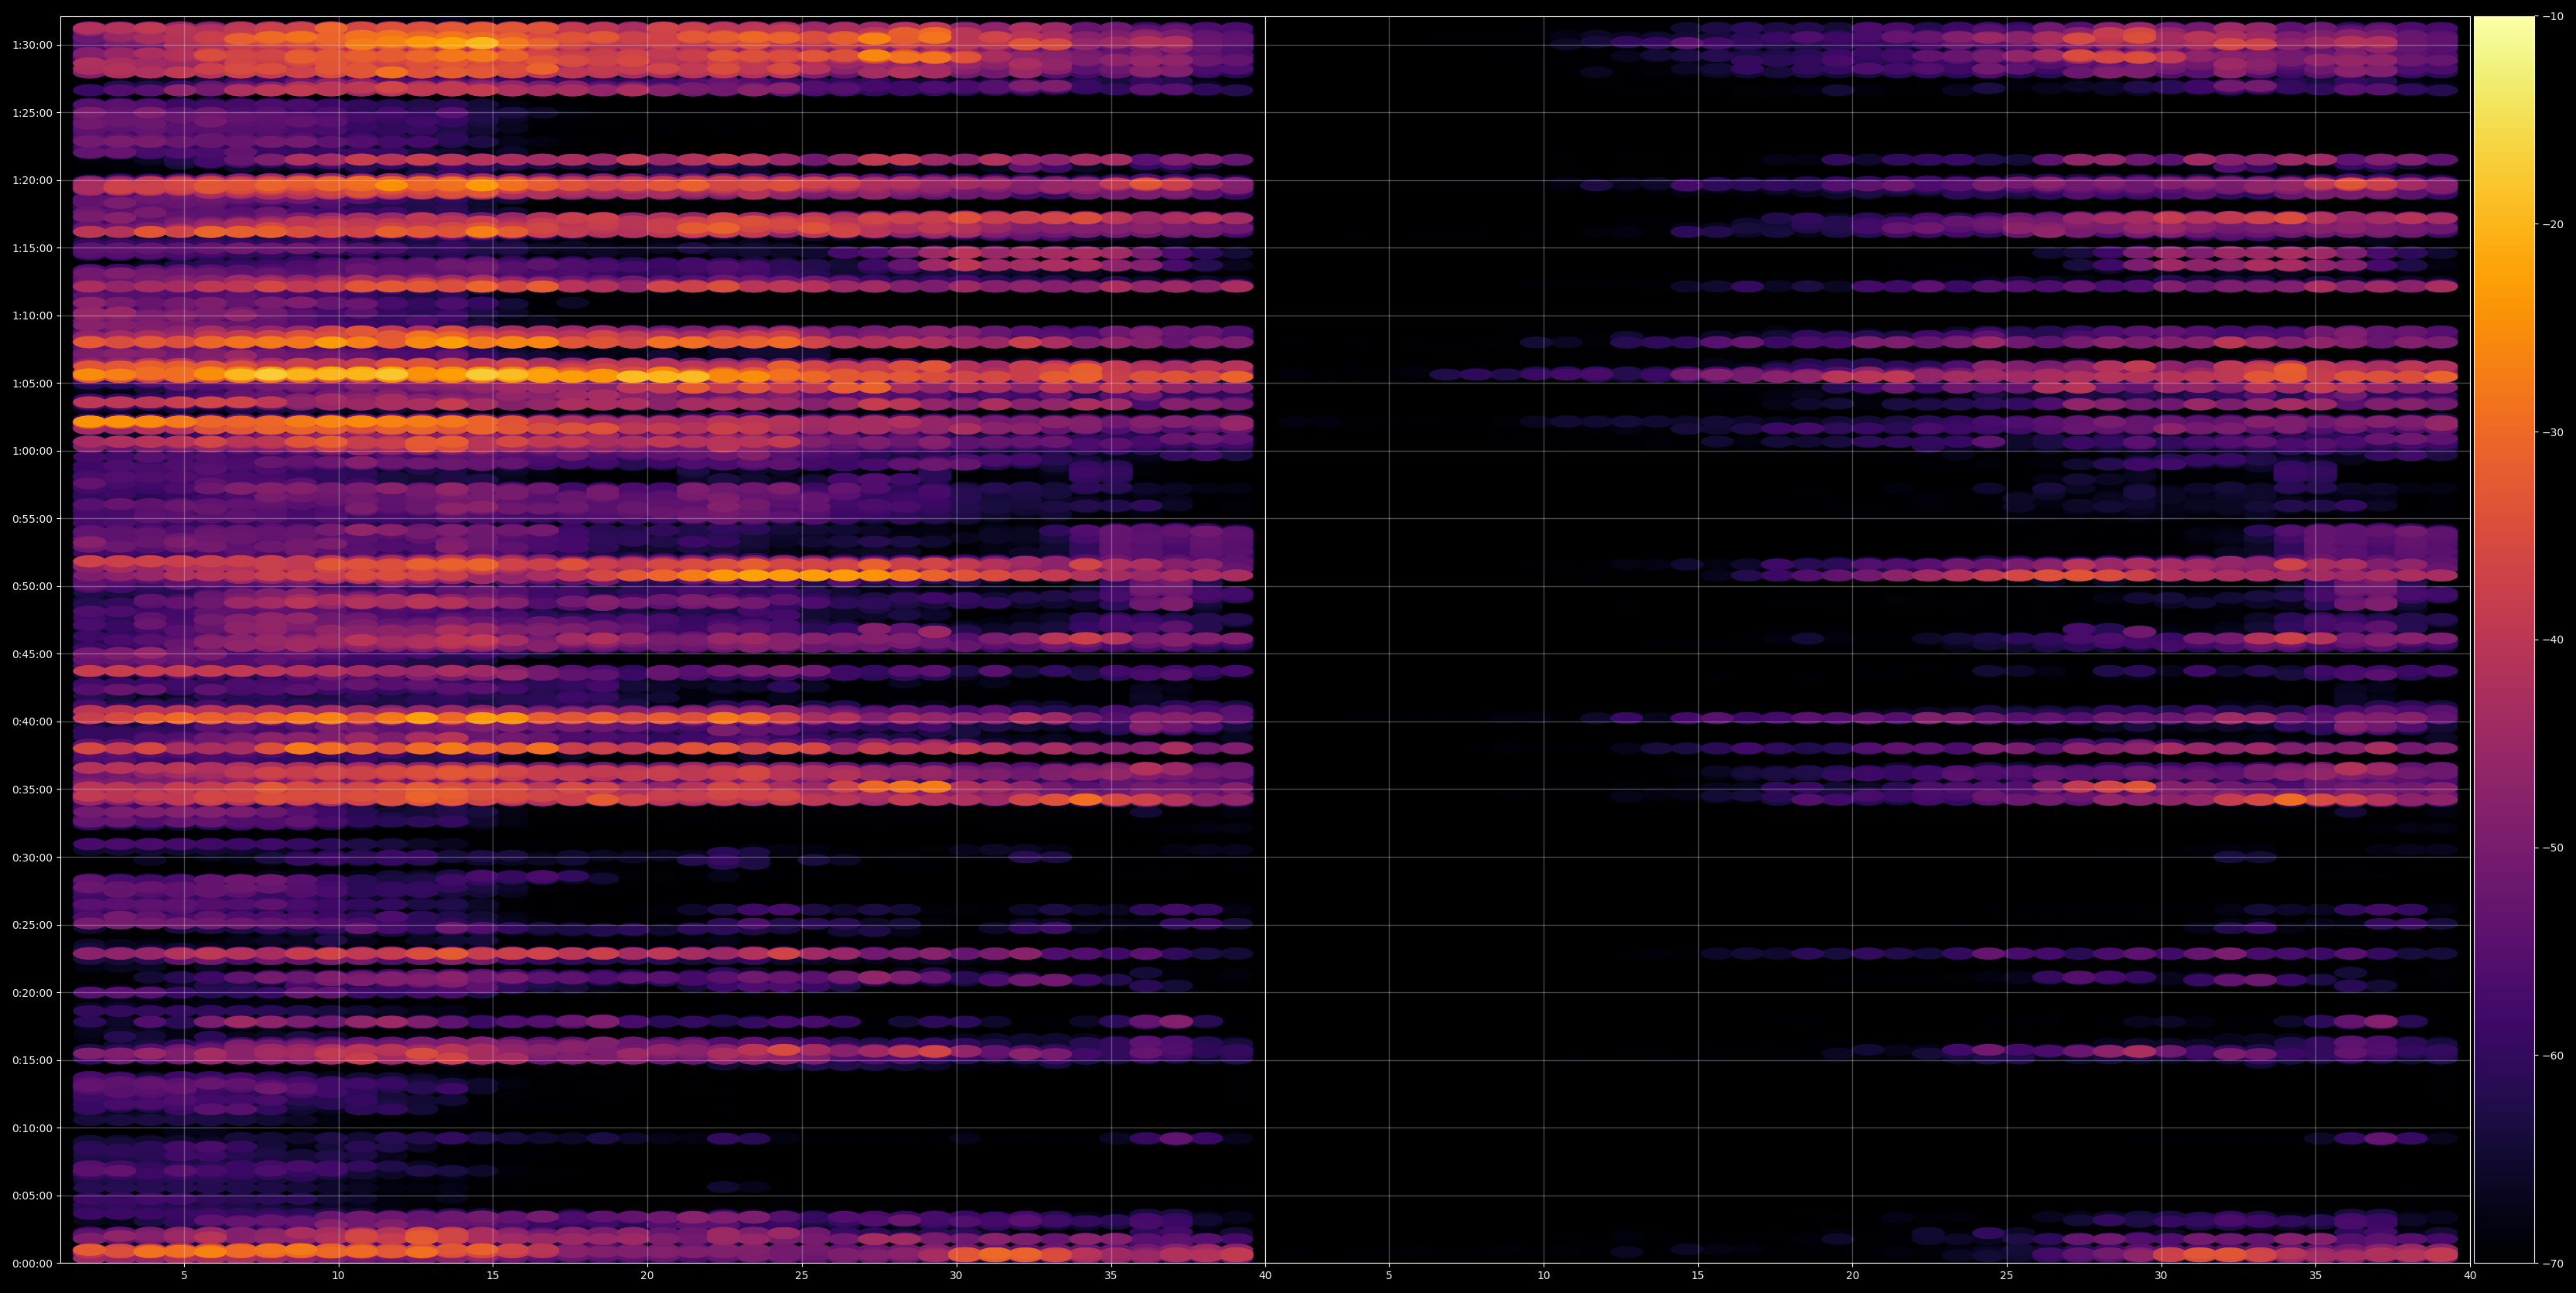Select the −60 colorbar tick label
Image resolution: width=2576 pixels, height=1293 pixels.
point(2553,1055)
